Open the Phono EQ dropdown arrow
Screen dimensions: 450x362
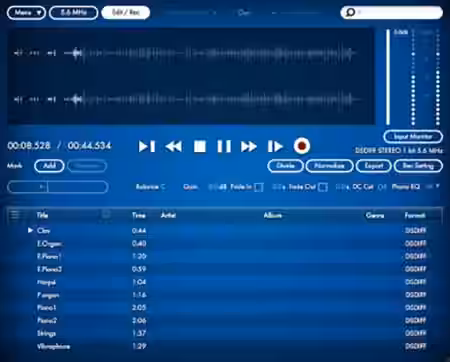(x=438, y=186)
